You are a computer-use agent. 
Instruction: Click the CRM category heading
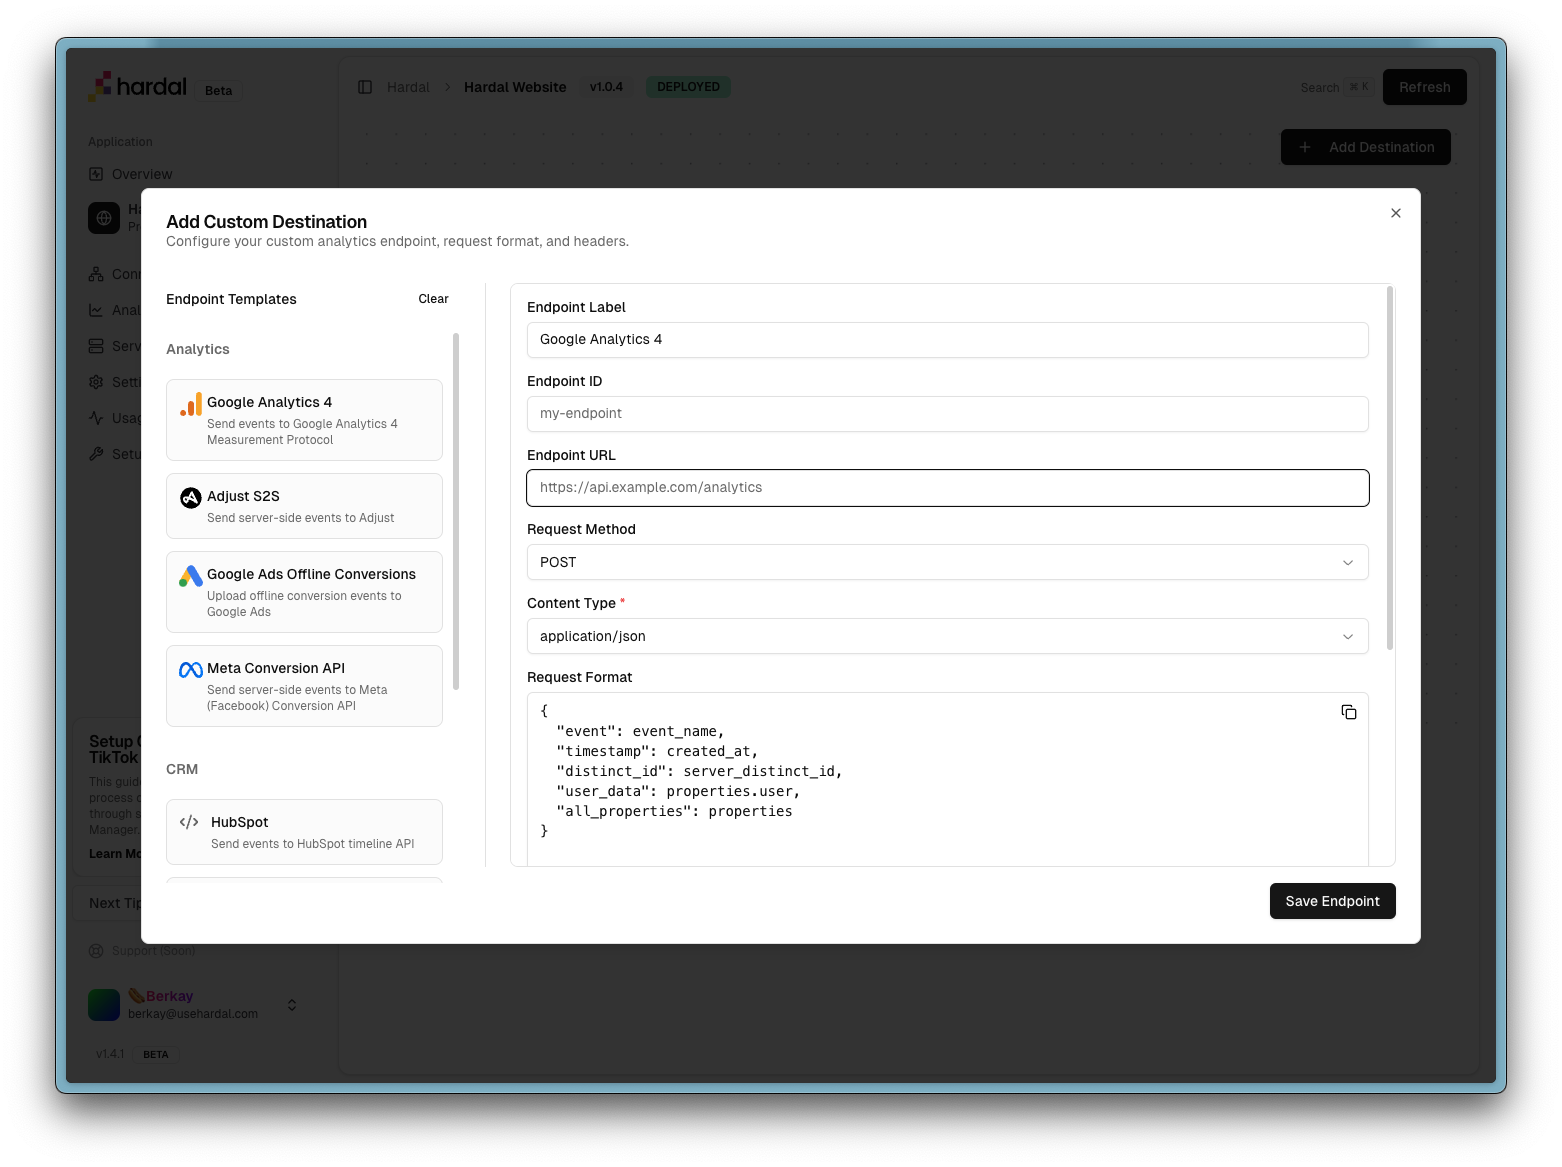(x=182, y=769)
